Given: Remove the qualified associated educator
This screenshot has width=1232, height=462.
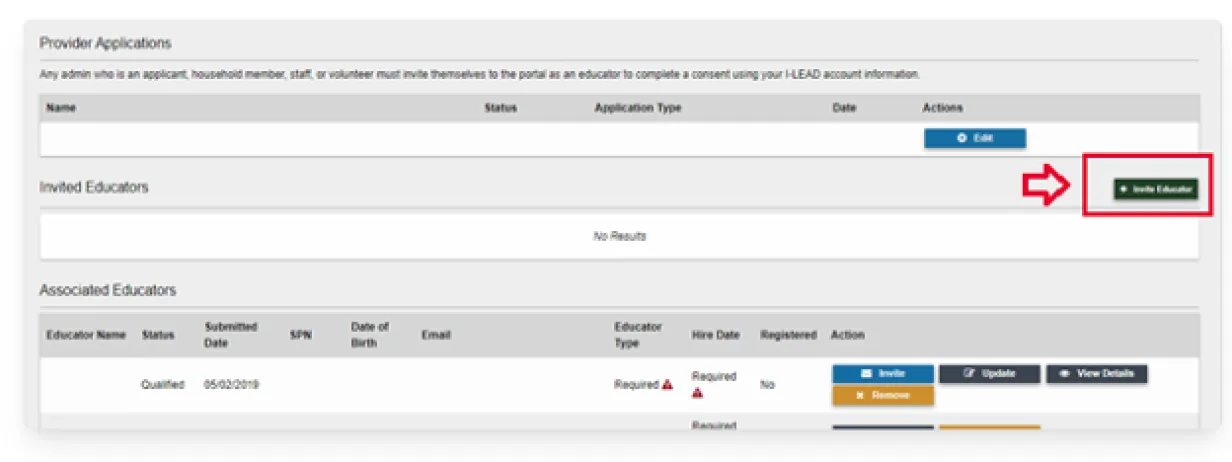Looking at the screenshot, I should click(883, 395).
